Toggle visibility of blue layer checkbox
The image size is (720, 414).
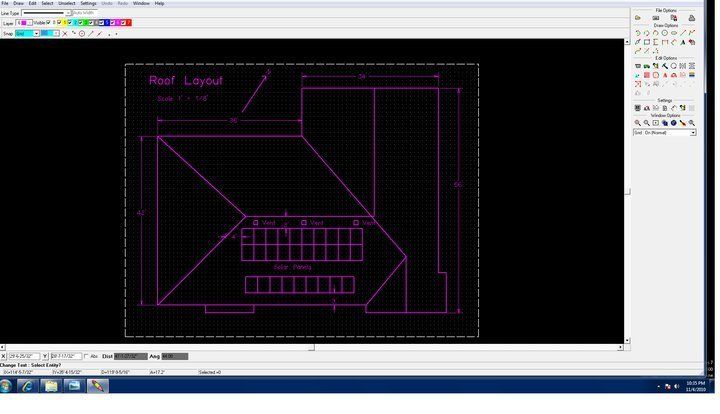click(x=101, y=22)
